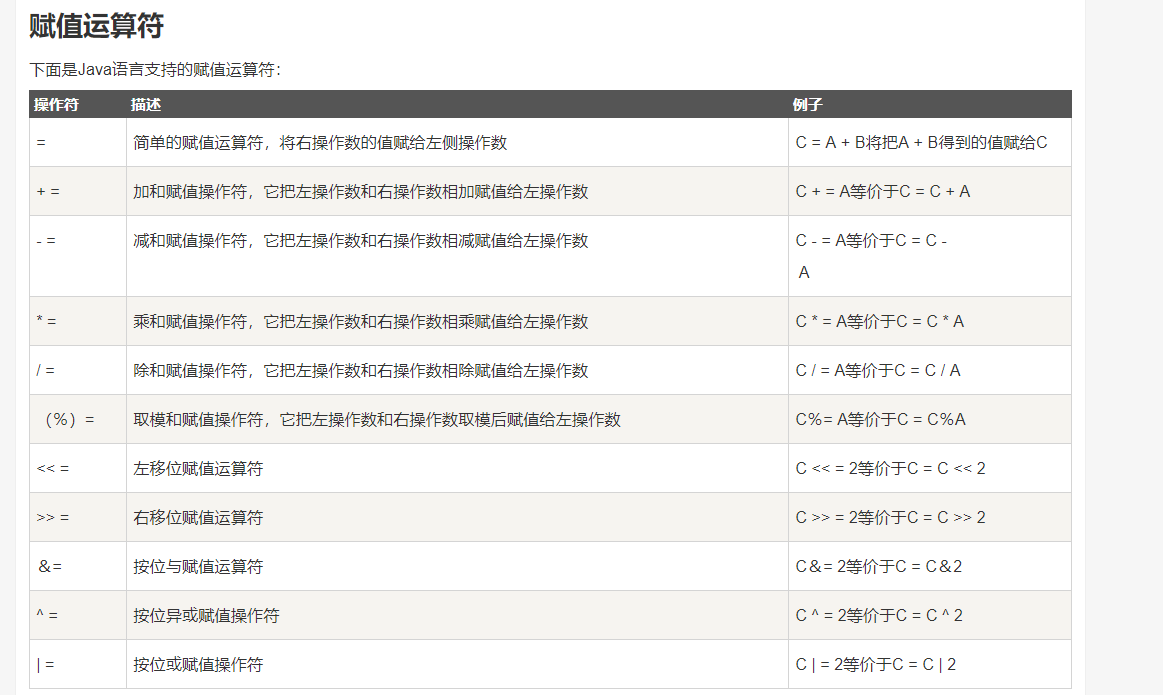Select the 例子 column header

click(x=807, y=105)
